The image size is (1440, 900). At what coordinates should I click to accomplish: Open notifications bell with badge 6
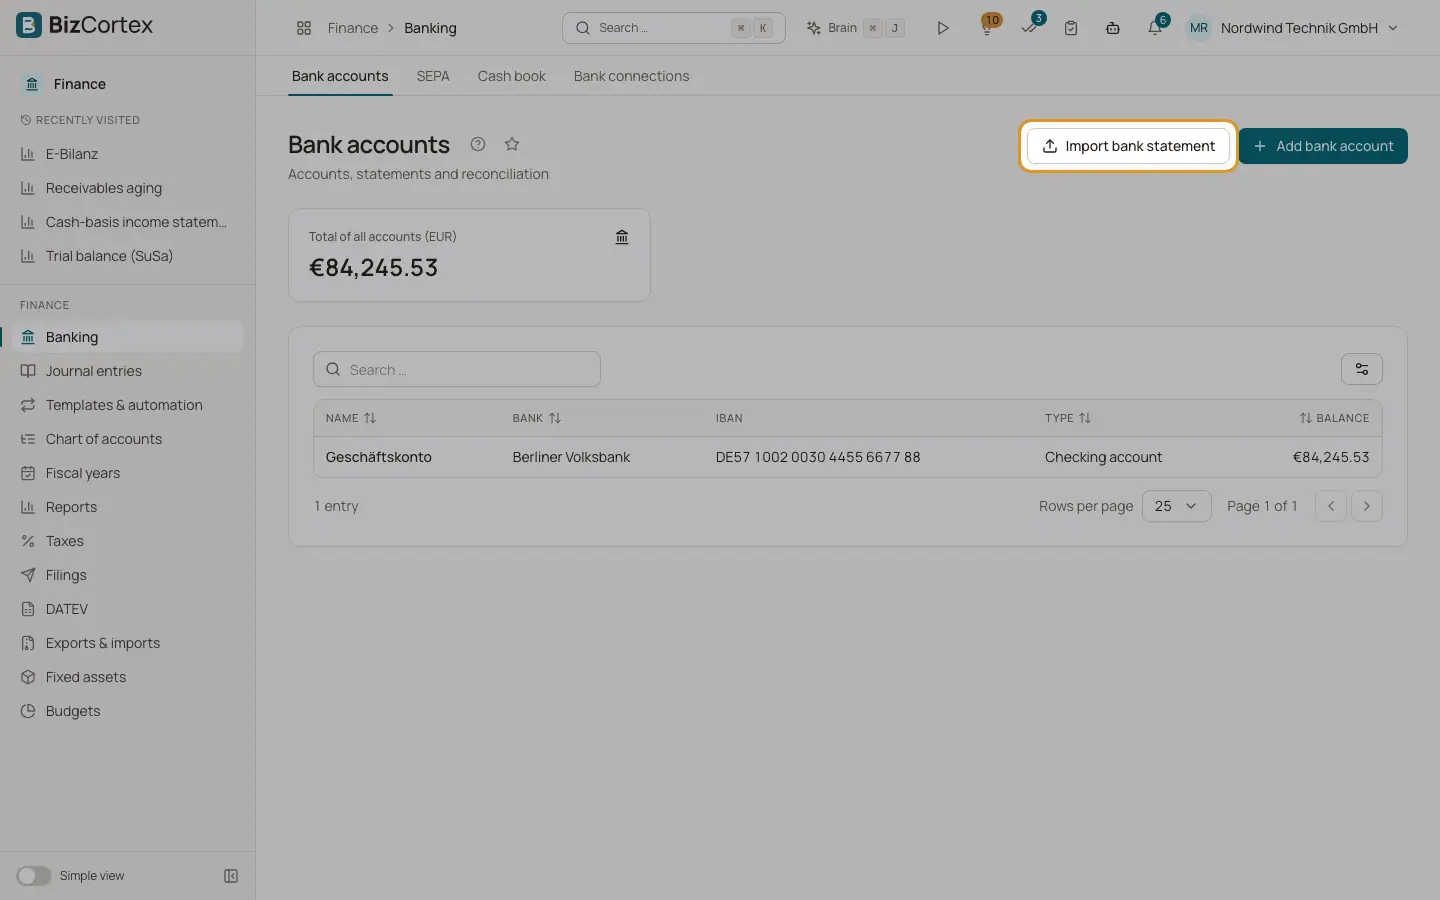click(1156, 27)
